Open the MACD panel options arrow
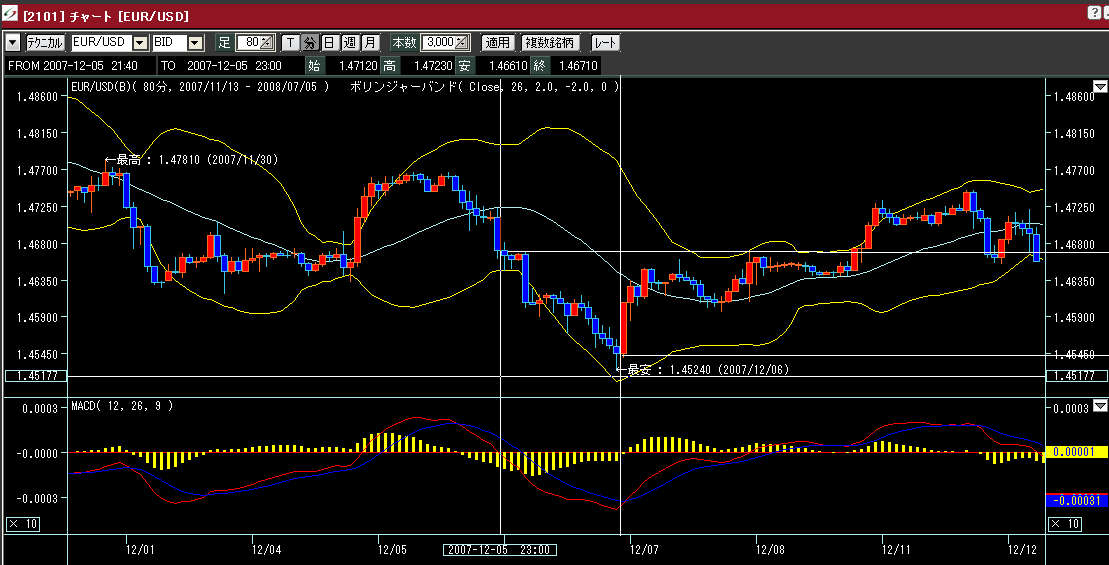This screenshot has width=1109, height=565. coord(1100,406)
